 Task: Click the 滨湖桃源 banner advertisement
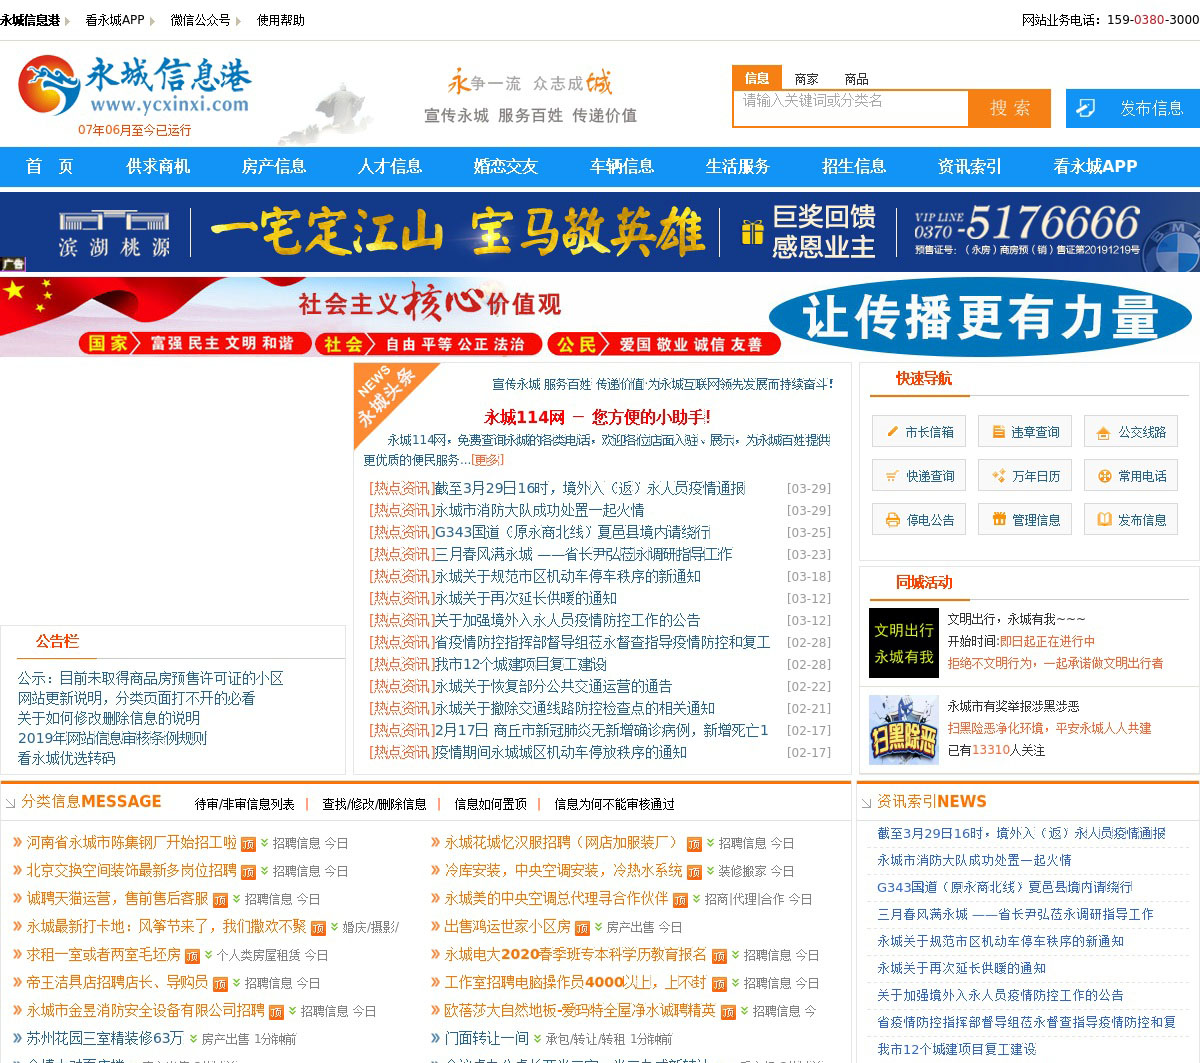point(600,232)
